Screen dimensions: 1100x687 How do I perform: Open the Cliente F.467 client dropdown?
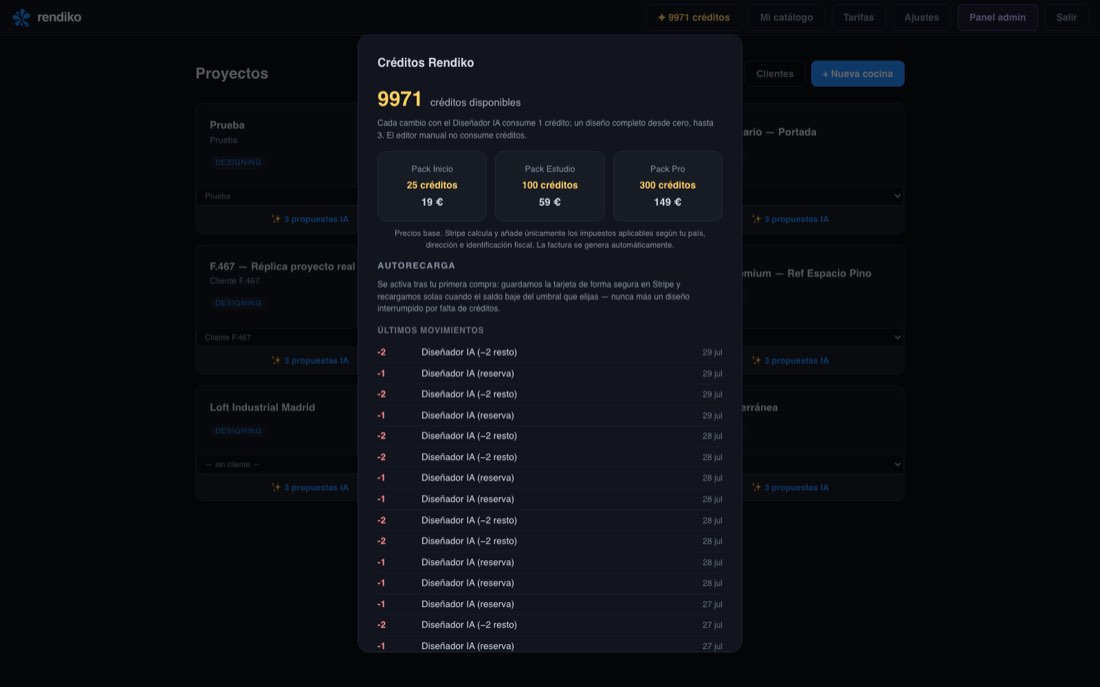[278, 337]
